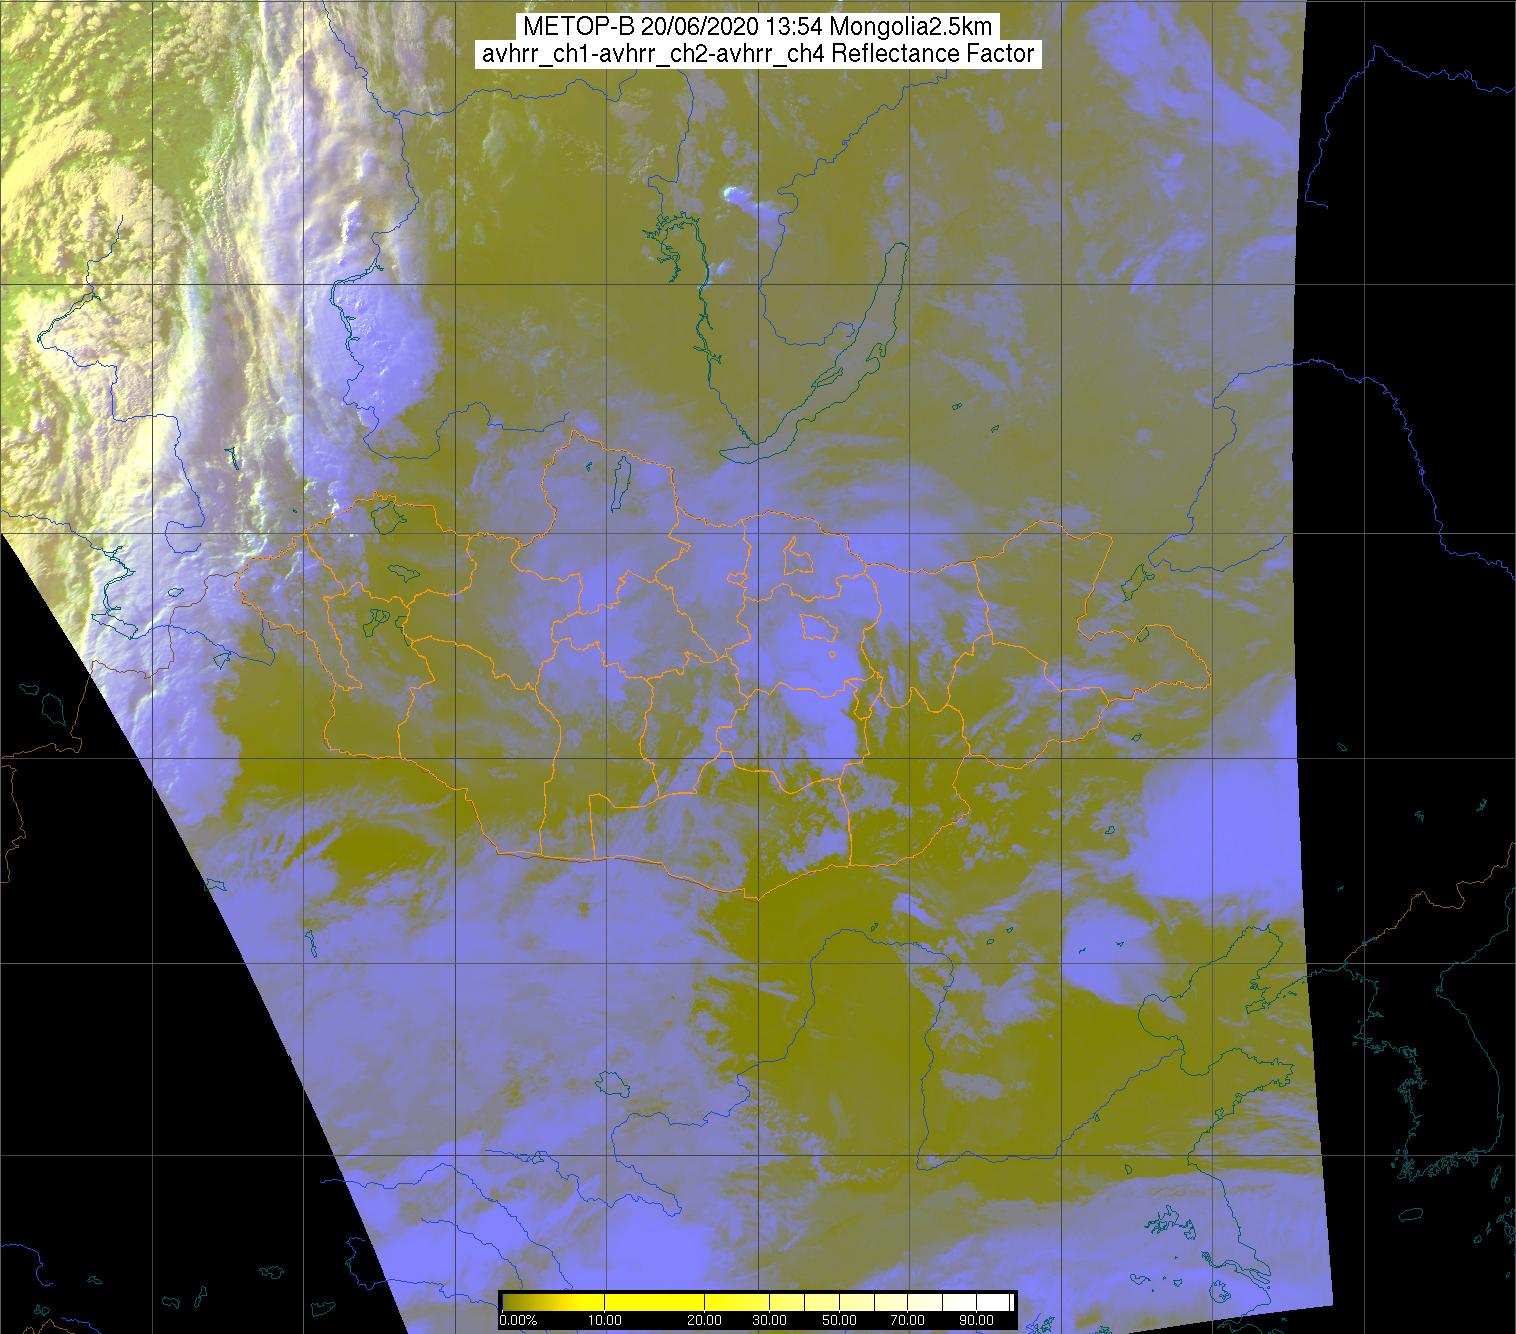Image resolution: width=1516 pixels, height=1334 pixels.
Task: Click the white end of the reflectance color scale
Action: 993,1302
